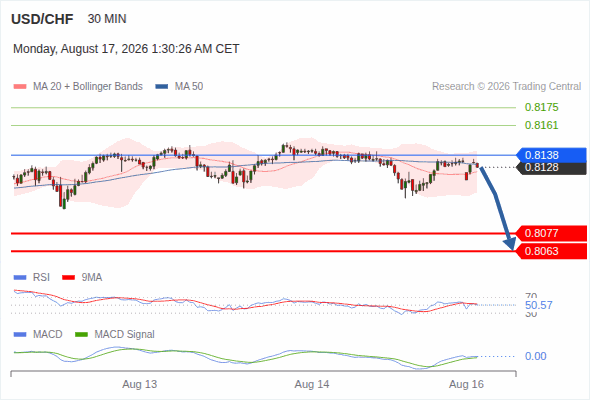Click the RSI value 50.57 label

(x=539, y=305)
